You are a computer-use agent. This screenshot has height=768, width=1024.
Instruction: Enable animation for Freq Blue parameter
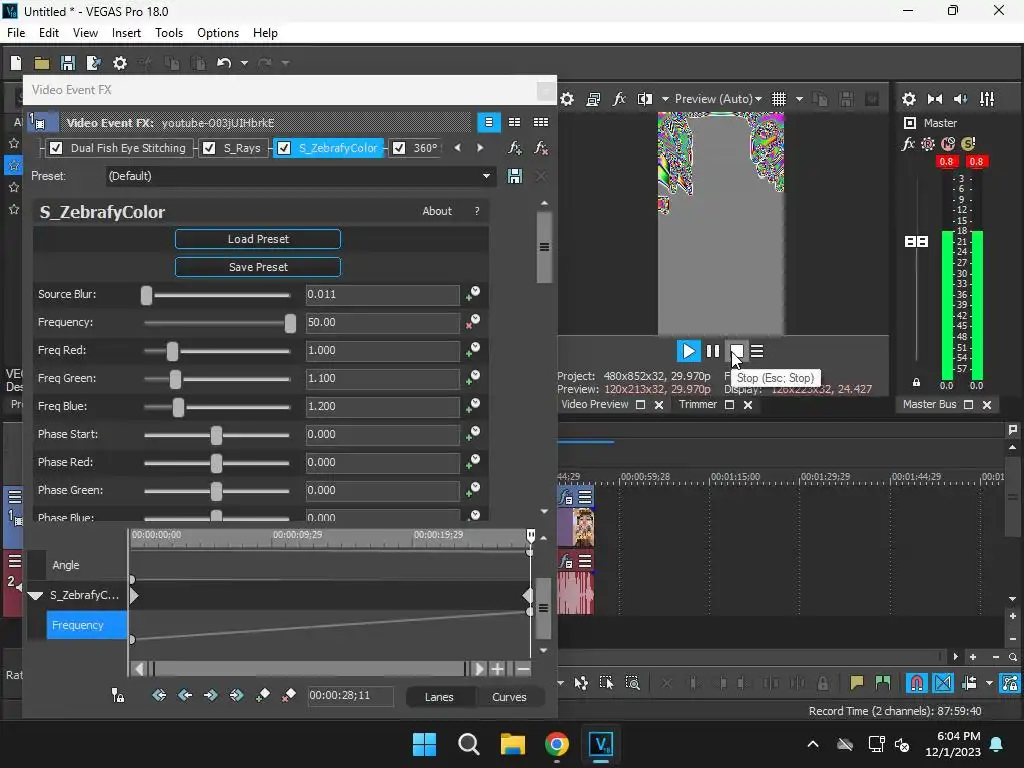(x=473, y=406)
